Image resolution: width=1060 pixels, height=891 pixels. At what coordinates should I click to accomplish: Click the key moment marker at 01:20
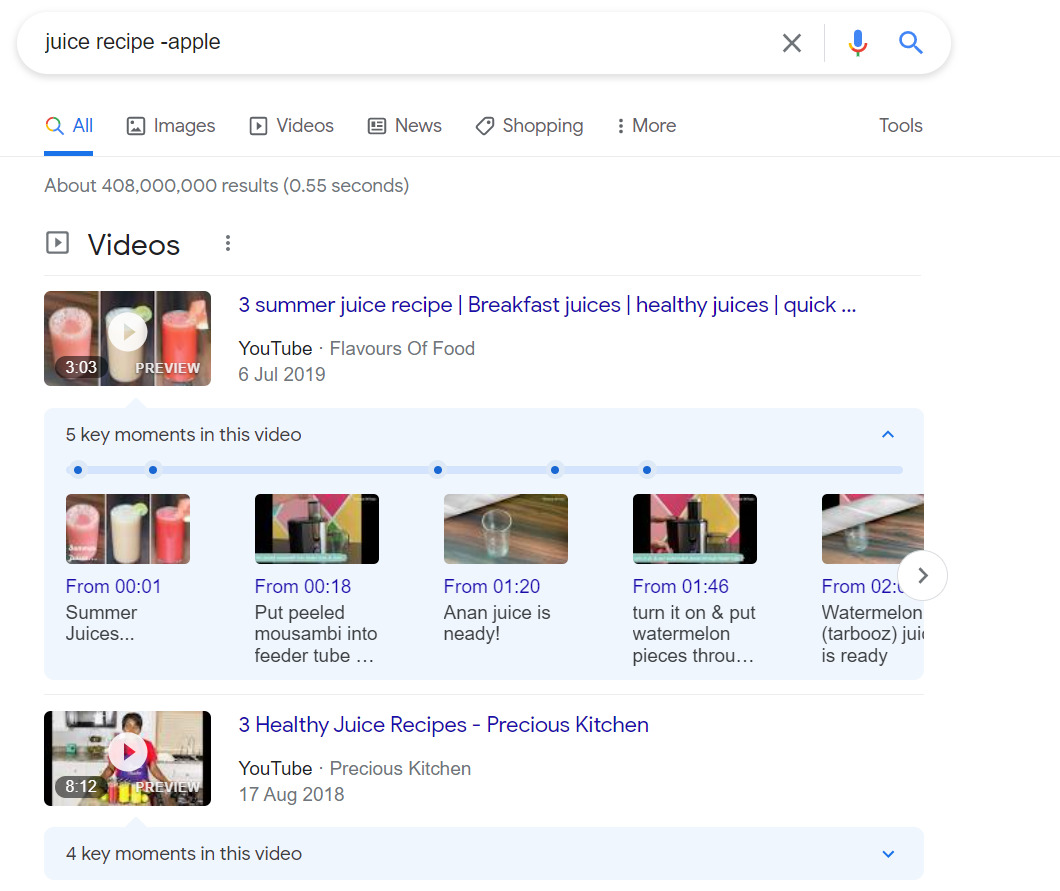pos(437,469)
